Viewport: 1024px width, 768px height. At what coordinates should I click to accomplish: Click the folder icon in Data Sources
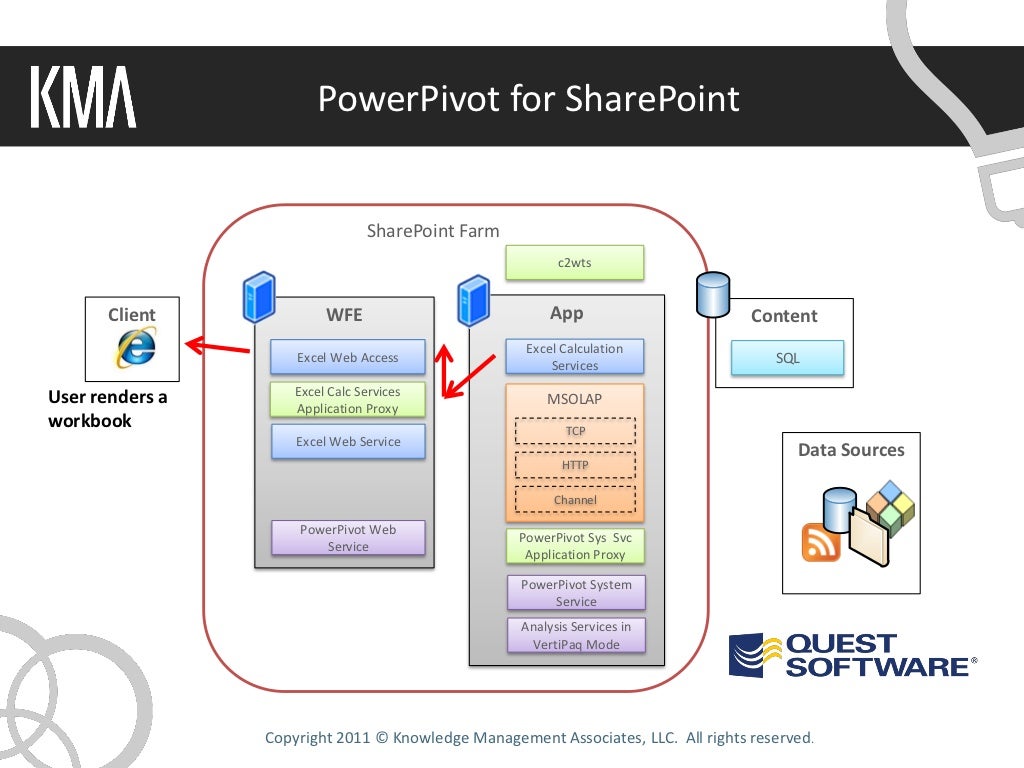pos(869,536)
